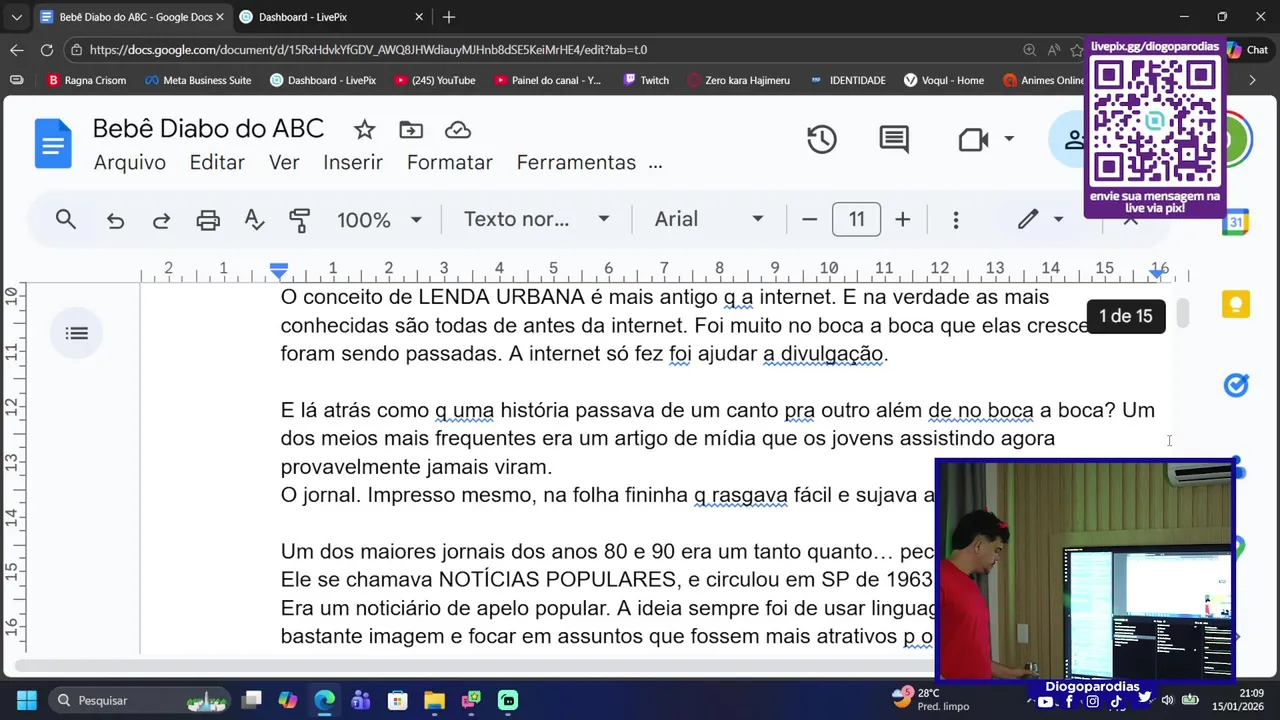
Task: Open the Texto normal style dropdown
Action: (x=536, y=220)
